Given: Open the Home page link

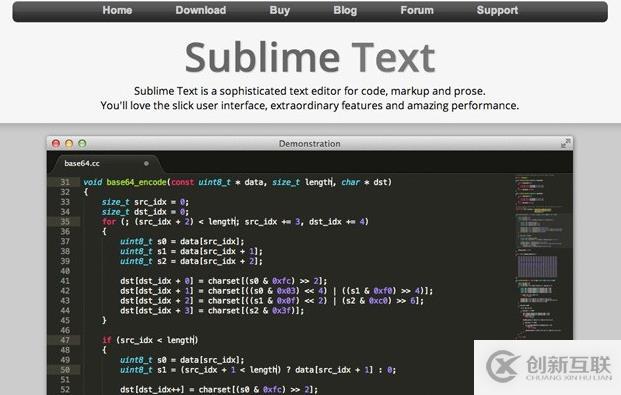Looking at the screenshot, I should click(117, 10).
